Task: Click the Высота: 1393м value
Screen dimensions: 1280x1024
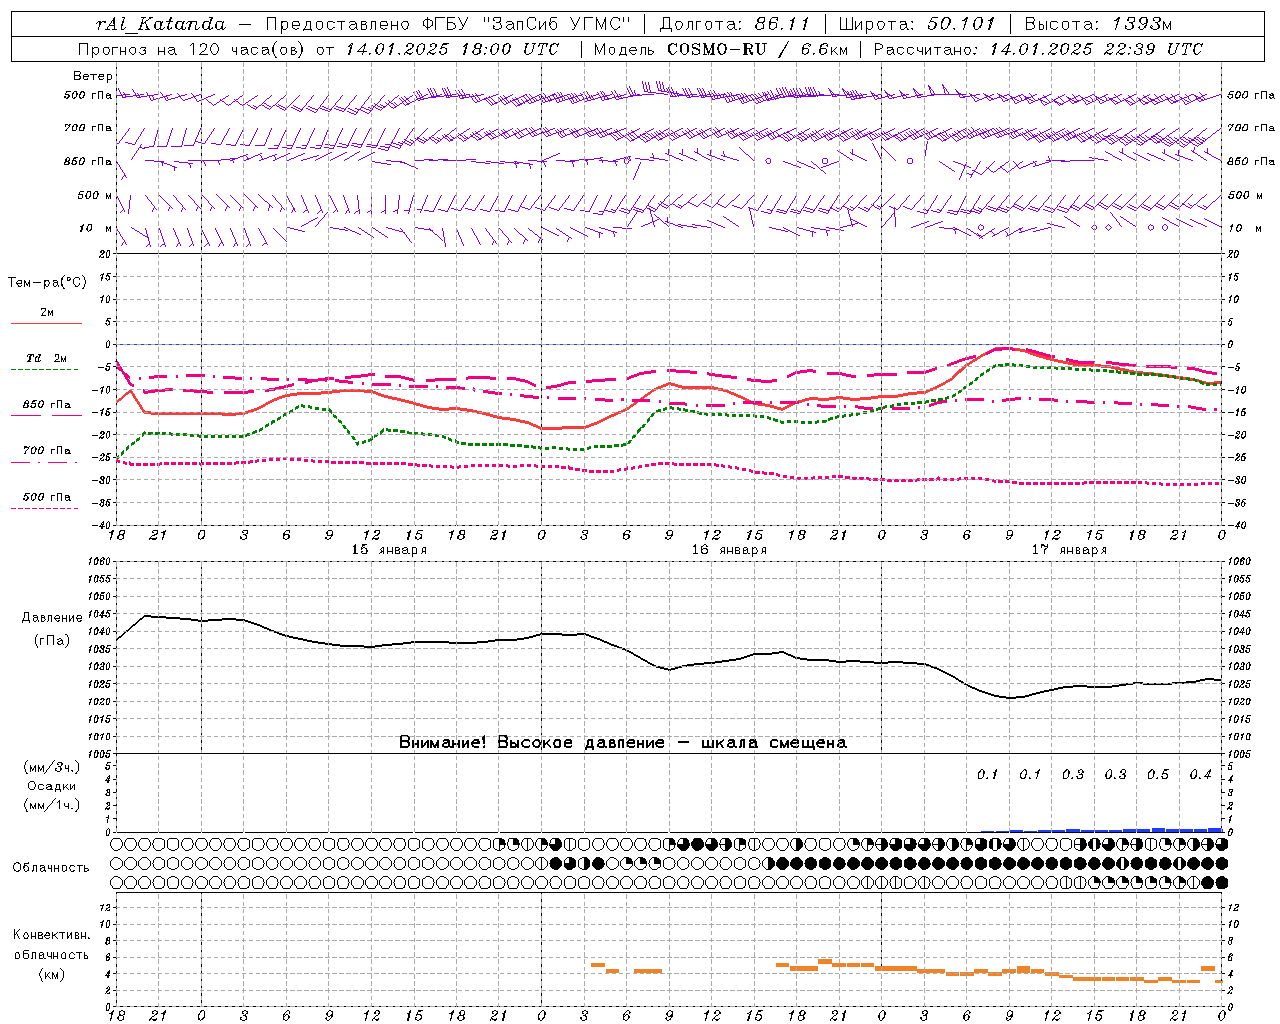Action: click(1098, 24)
